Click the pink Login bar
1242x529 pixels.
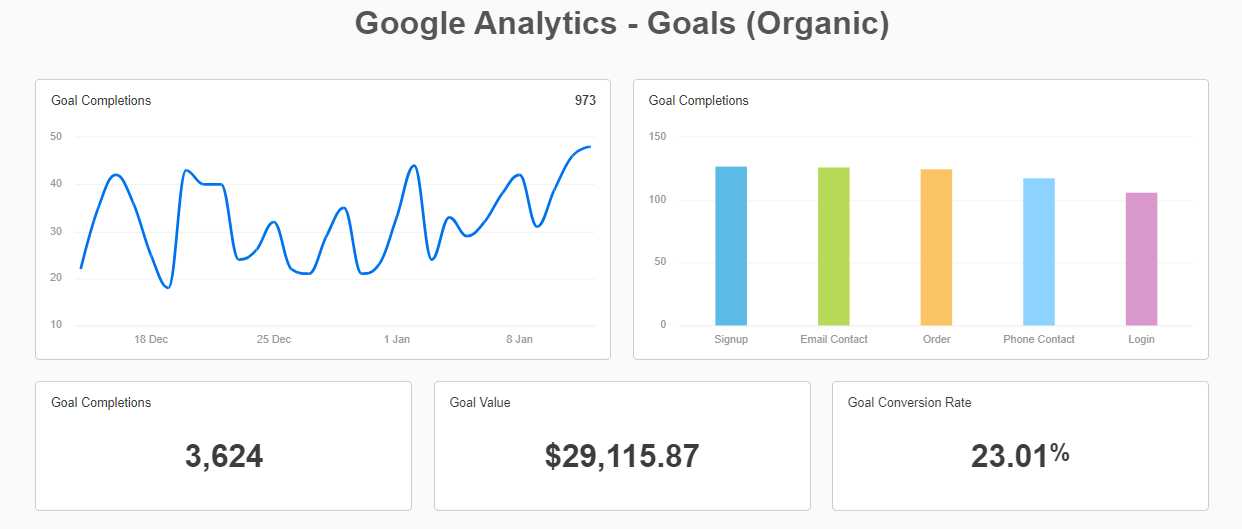pos(1141,259)
